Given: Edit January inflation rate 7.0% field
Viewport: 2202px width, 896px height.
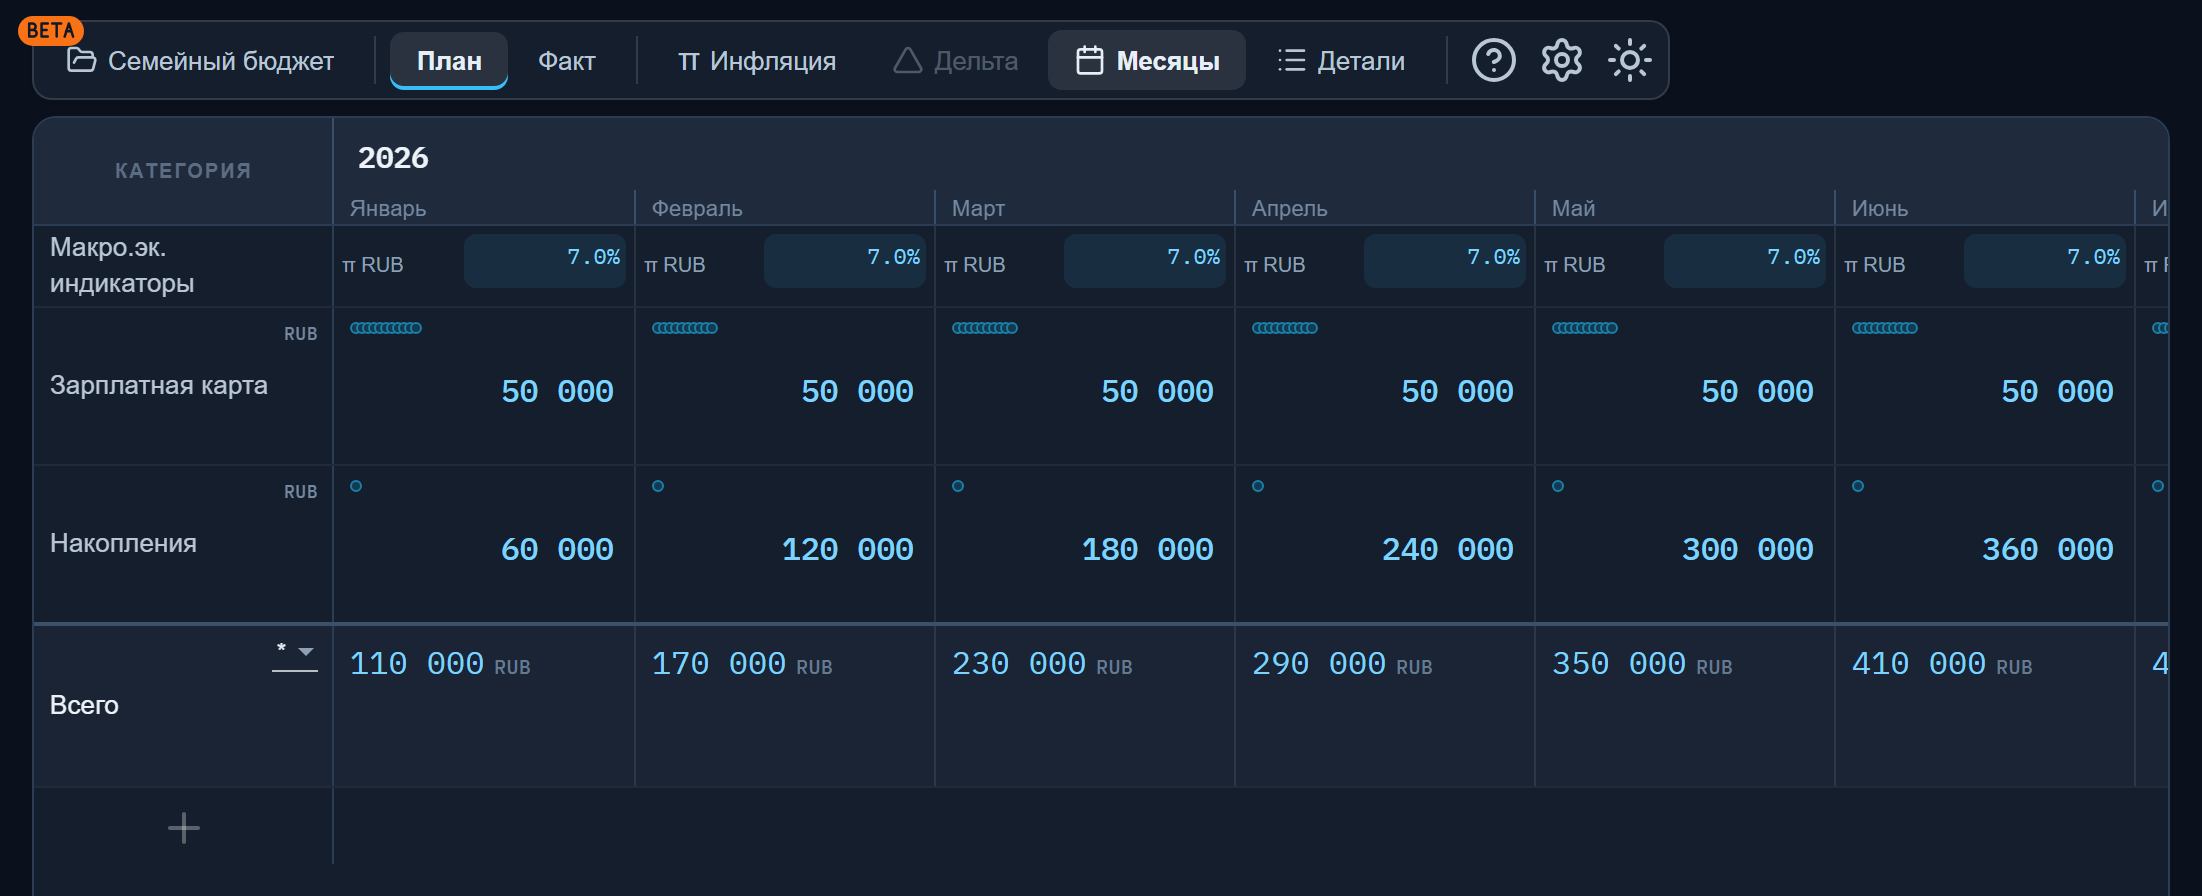Looking at the screenshot, I should (x=545, y=261).
